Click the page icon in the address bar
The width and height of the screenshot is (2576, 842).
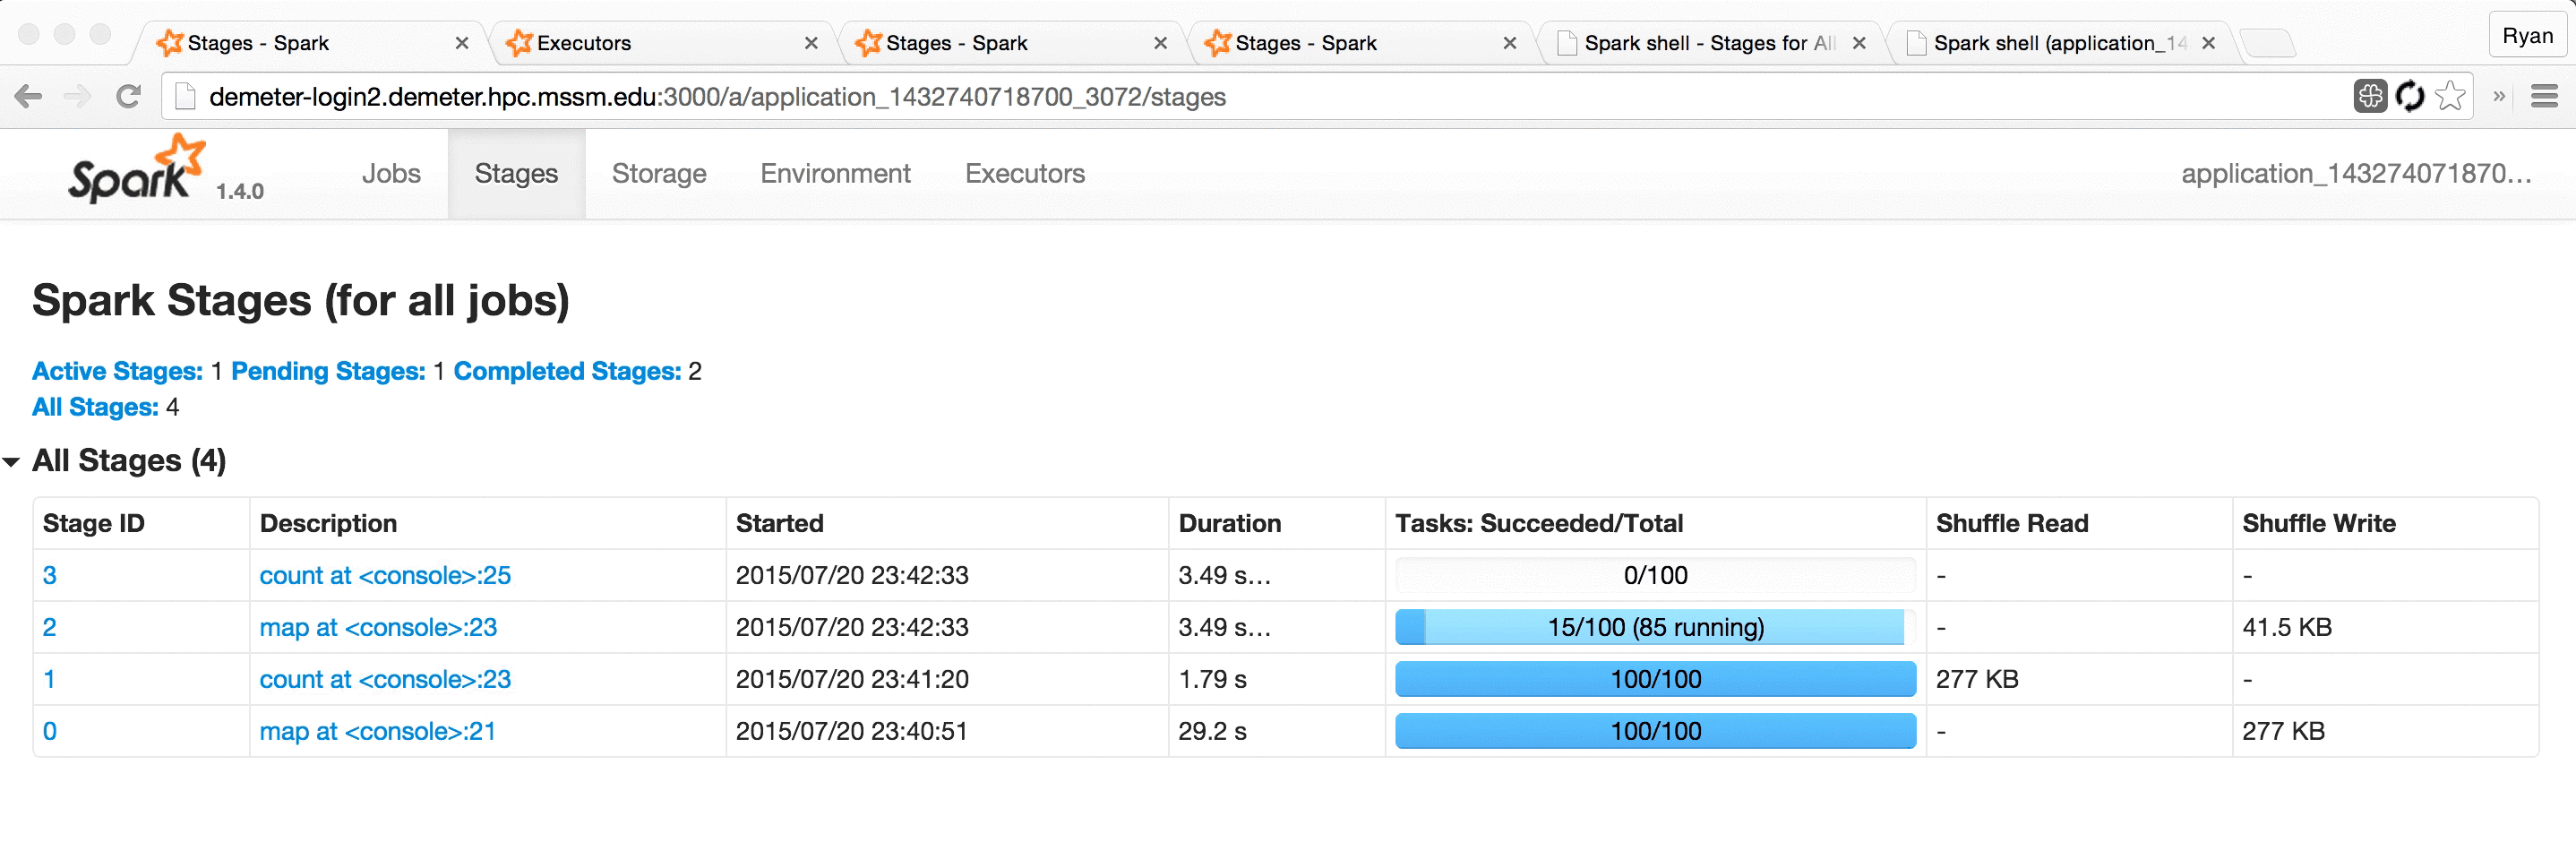point(185,96)
